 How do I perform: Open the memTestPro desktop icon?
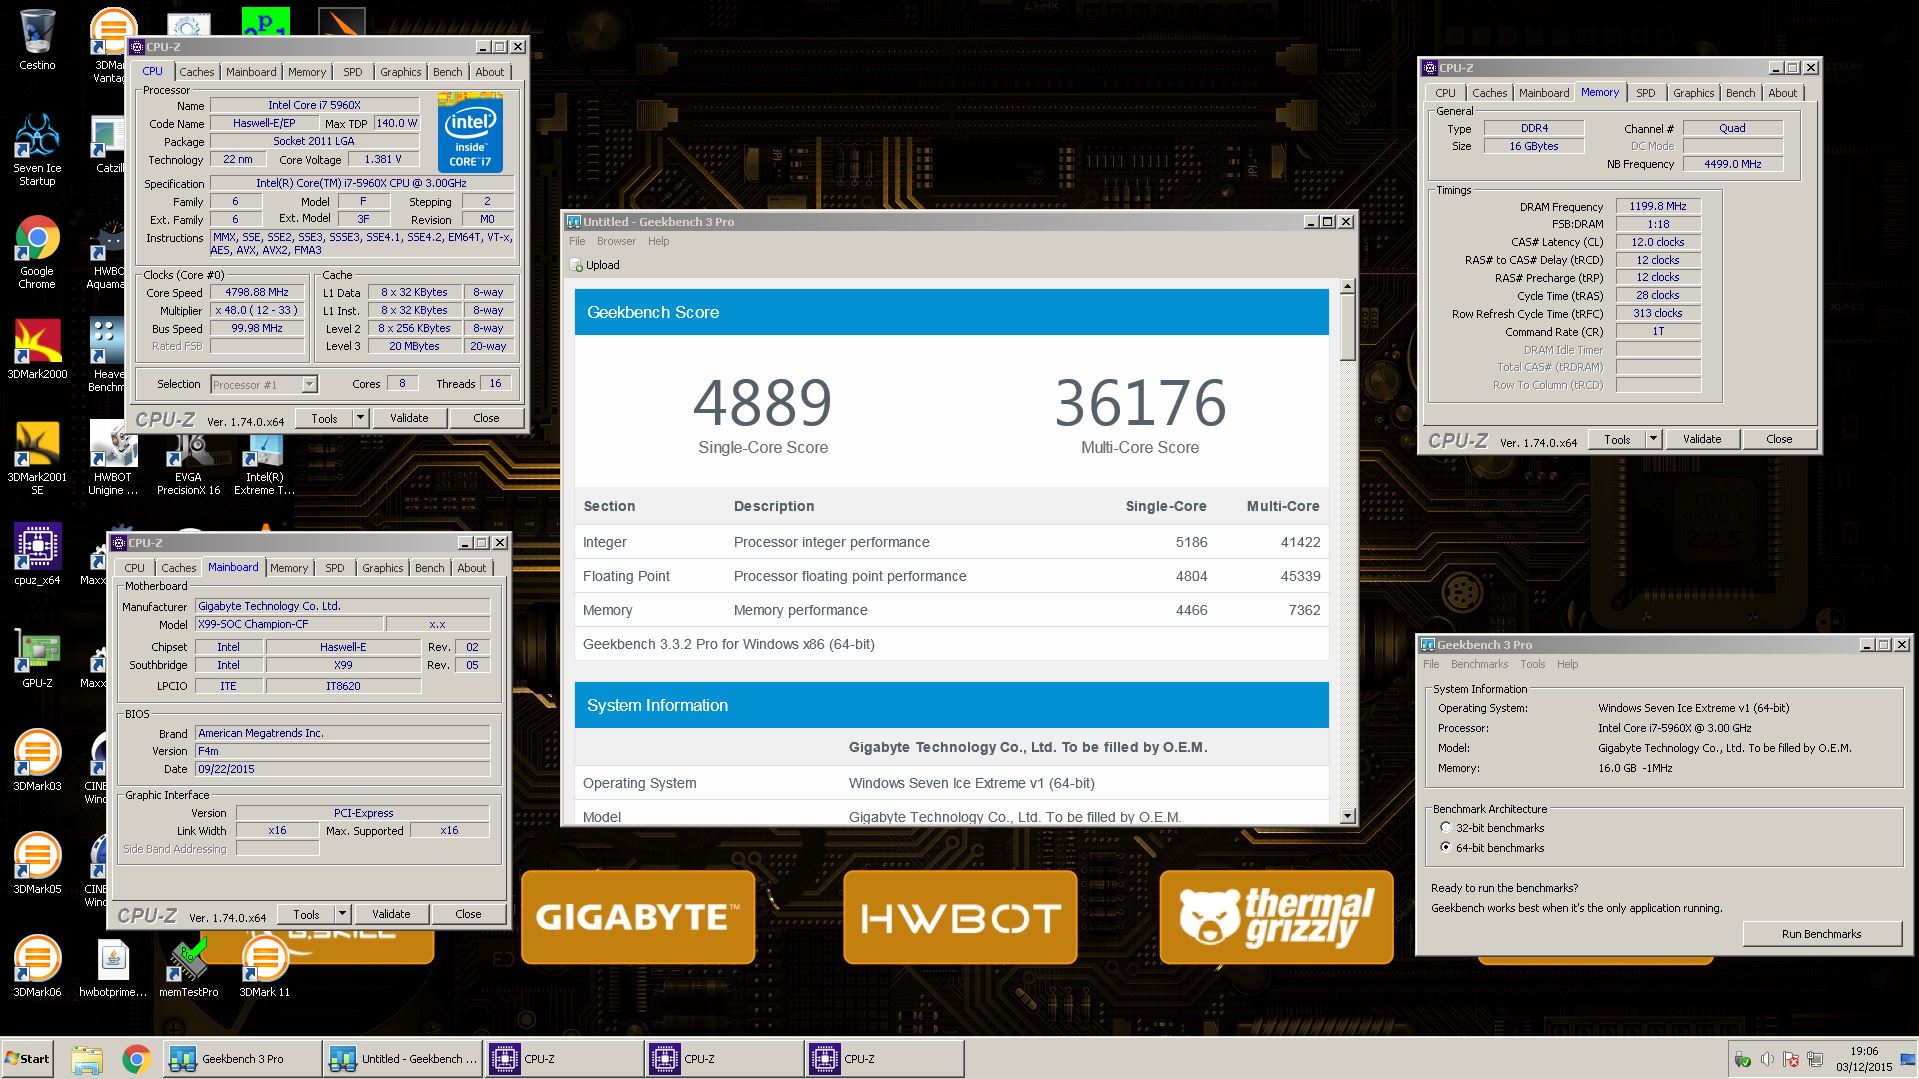pyautogui.click(x=188, y=967)
